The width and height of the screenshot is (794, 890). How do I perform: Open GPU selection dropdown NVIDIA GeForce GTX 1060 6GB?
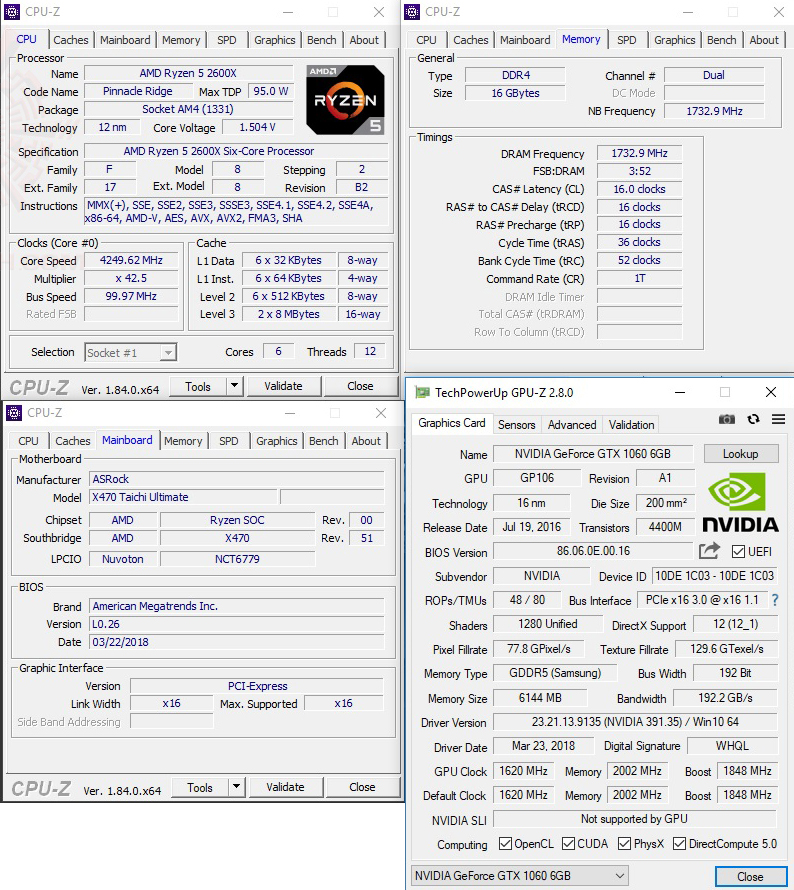pos(519,875)
